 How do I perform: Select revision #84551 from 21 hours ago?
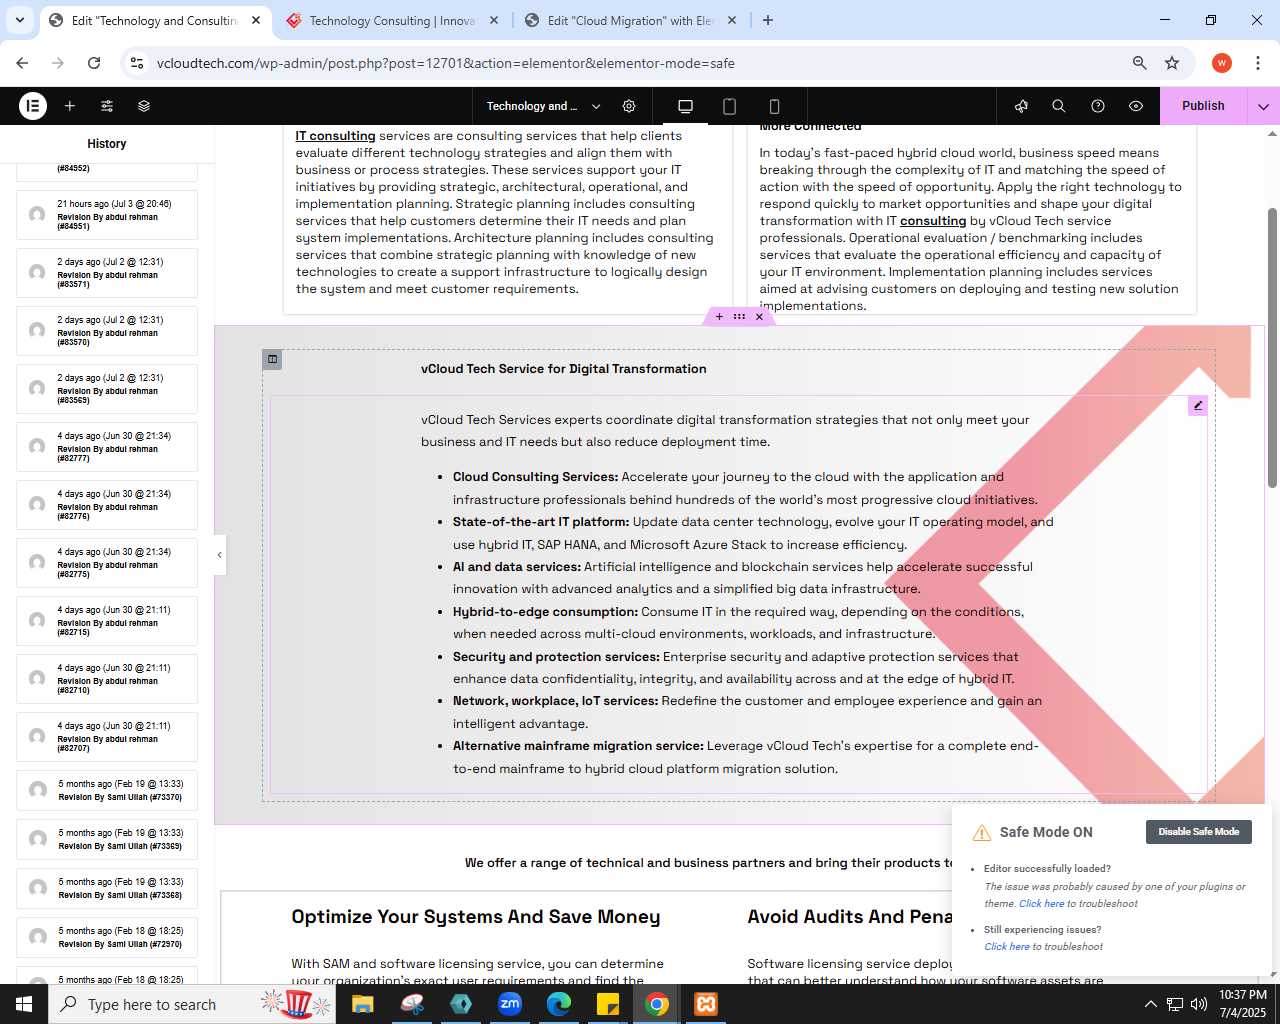click(x=107, y=215)
